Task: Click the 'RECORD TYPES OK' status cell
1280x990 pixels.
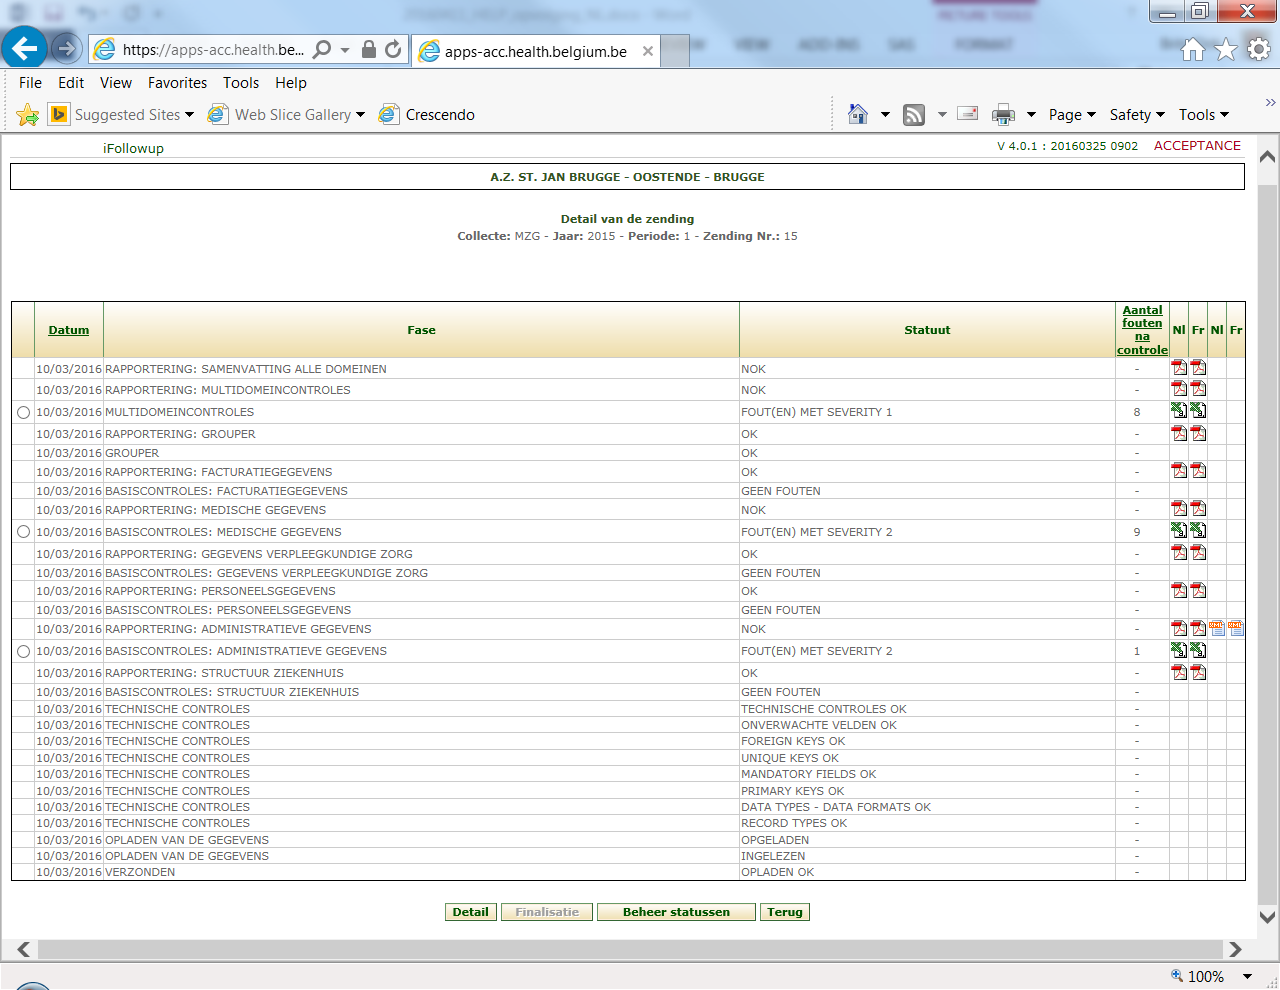Action: (927, 823)
